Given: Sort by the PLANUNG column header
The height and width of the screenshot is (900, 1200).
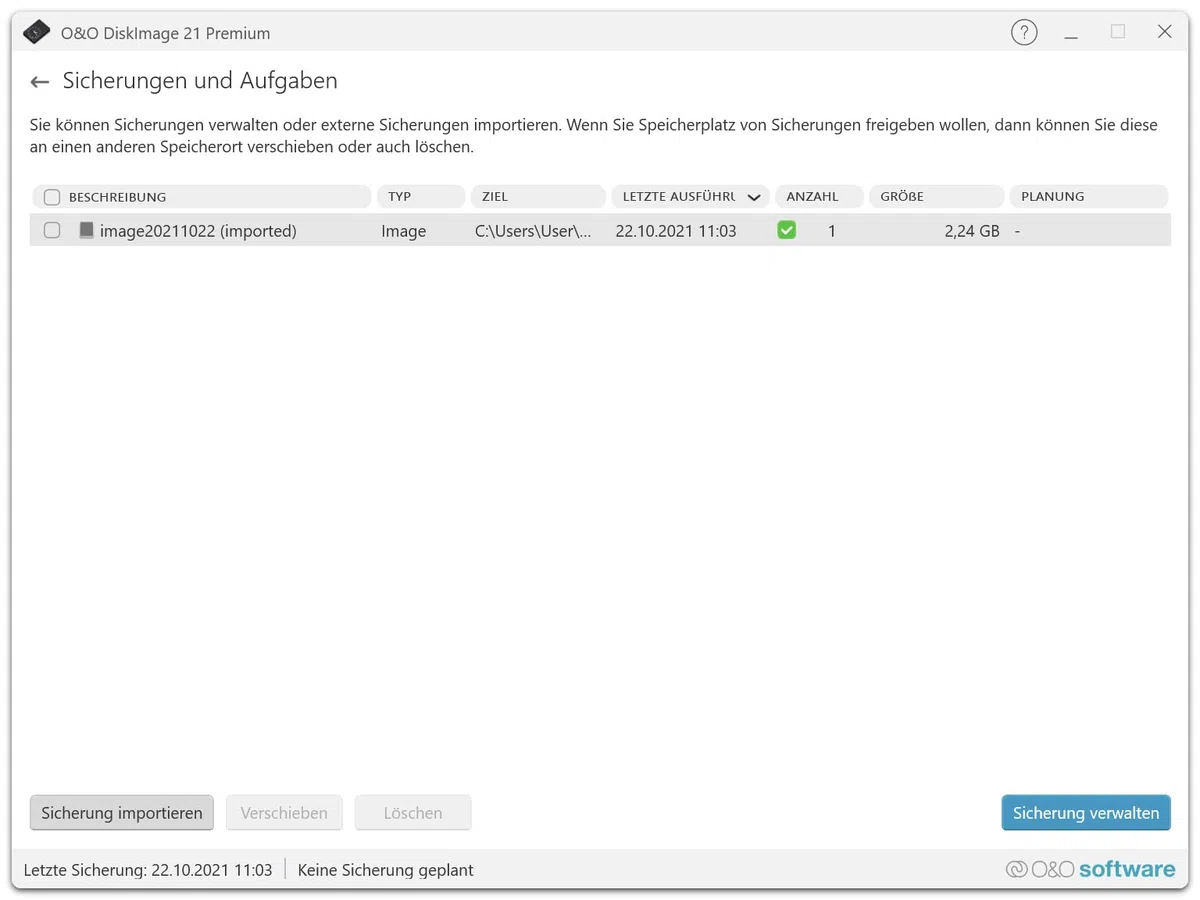Looking at the screenshot, I should (1088, 196).
